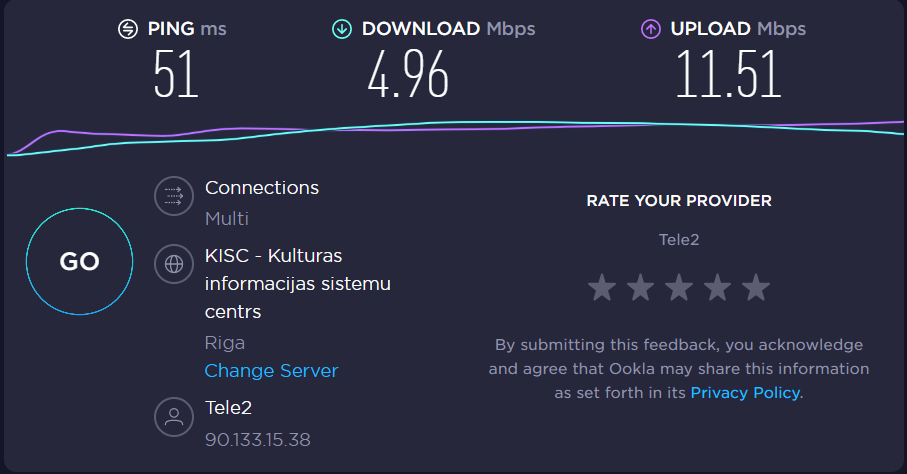This screenshot has height=474, width=907.
Task: Click the Connections arrows icon
Action: [174, 196]
